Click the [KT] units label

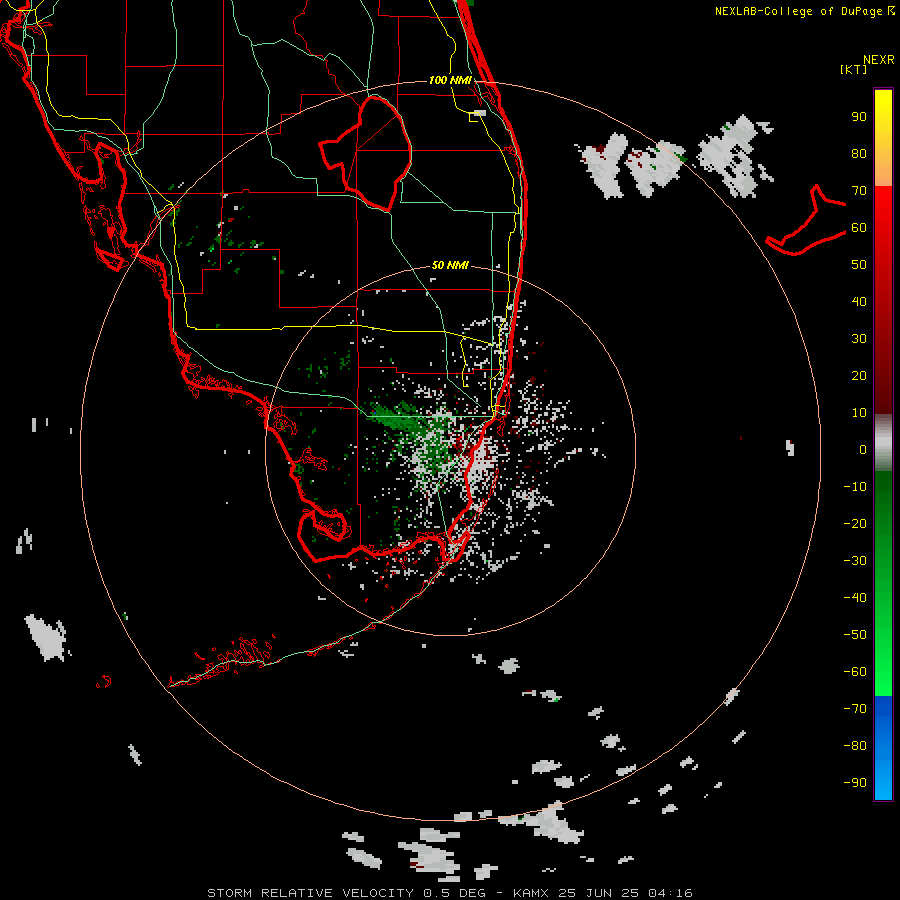point(854,69)
